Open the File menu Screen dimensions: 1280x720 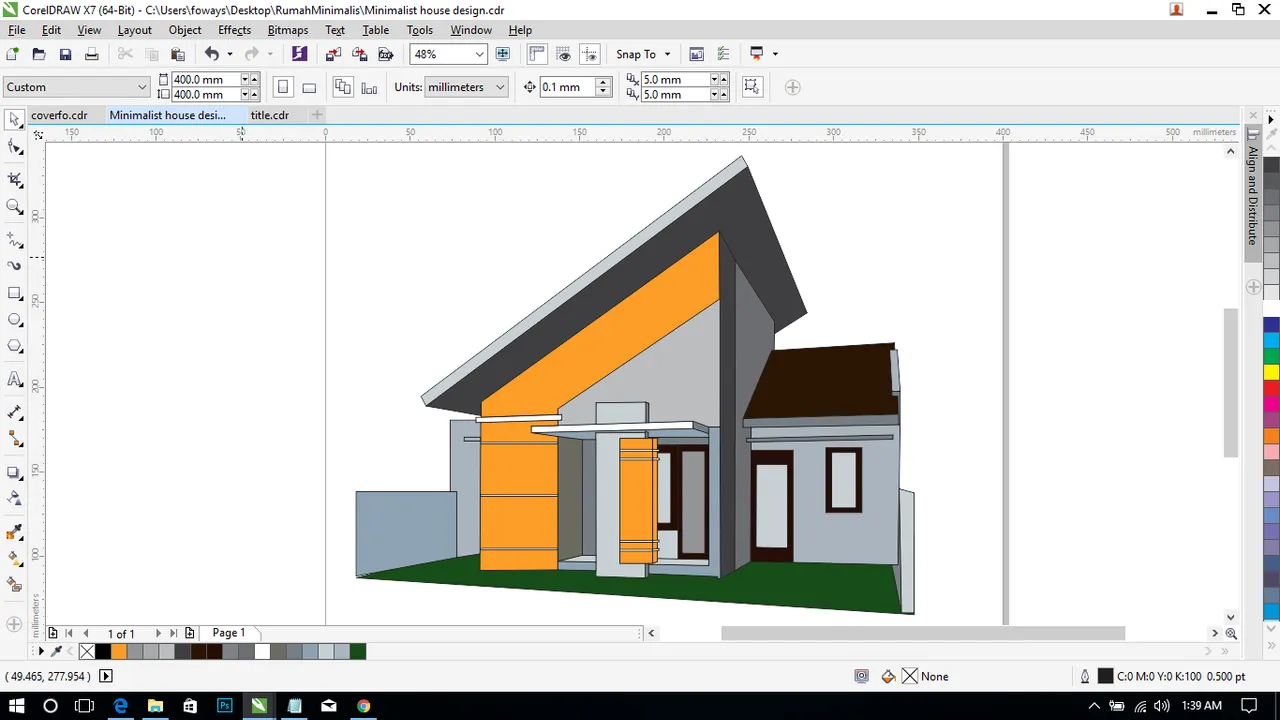tap(17, 30)
